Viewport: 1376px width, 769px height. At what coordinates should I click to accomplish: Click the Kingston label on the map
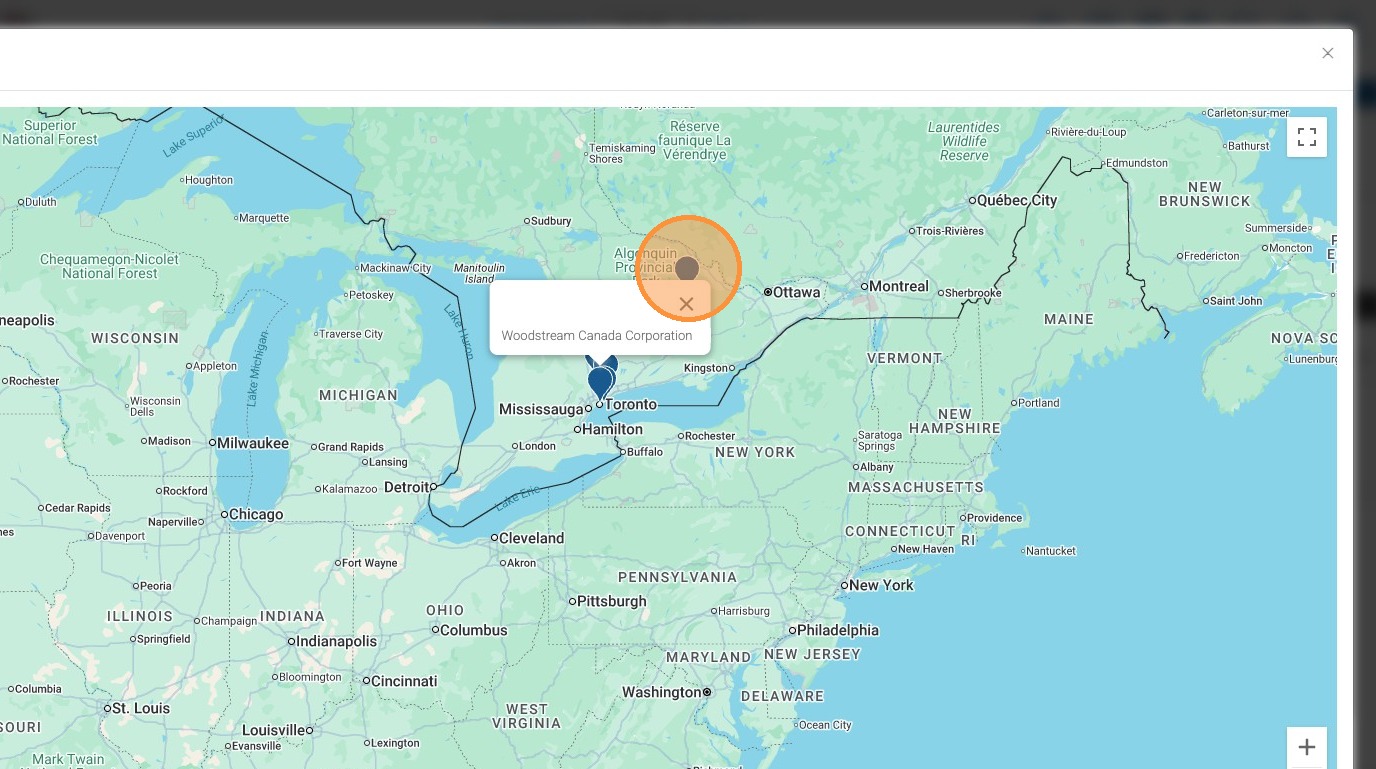click(706, 368)
